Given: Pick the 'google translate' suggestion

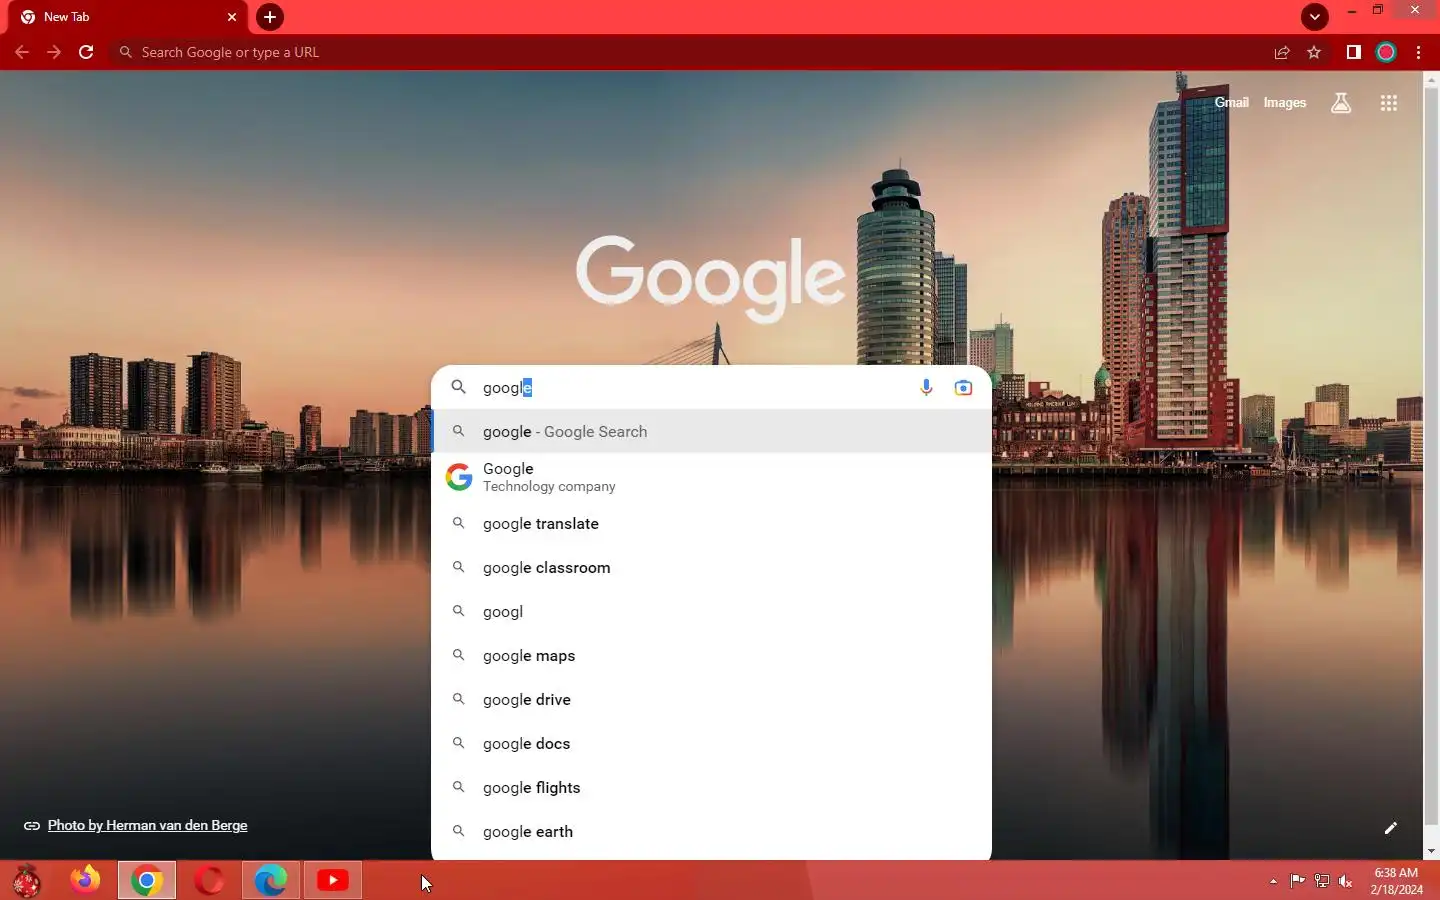Looking at the screenshot, I should [x=711, y=523].
